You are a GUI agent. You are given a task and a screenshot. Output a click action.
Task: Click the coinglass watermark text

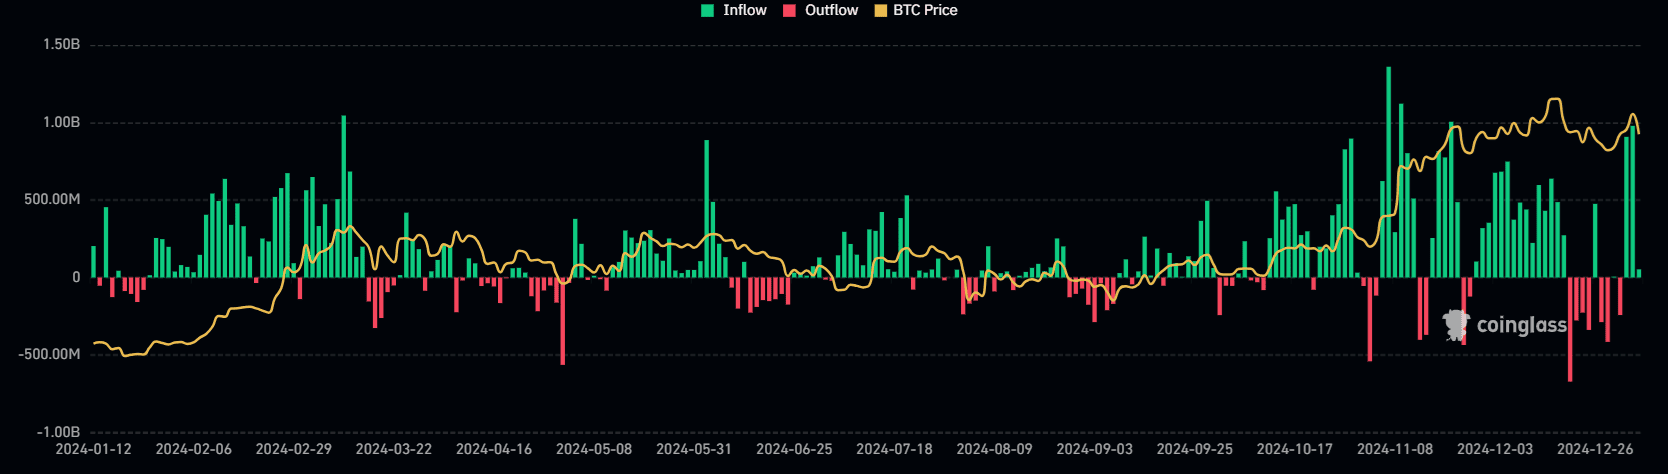point(1521,325)
